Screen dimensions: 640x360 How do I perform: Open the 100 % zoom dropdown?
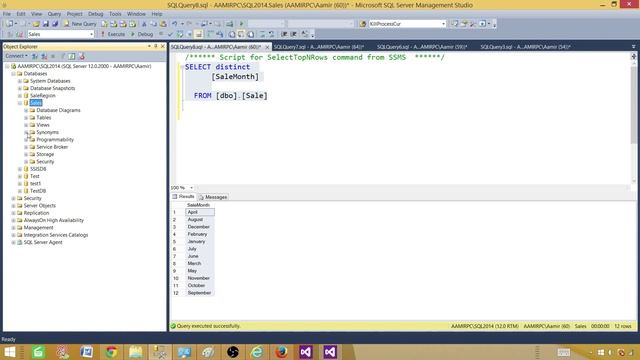tap(192, 188)
